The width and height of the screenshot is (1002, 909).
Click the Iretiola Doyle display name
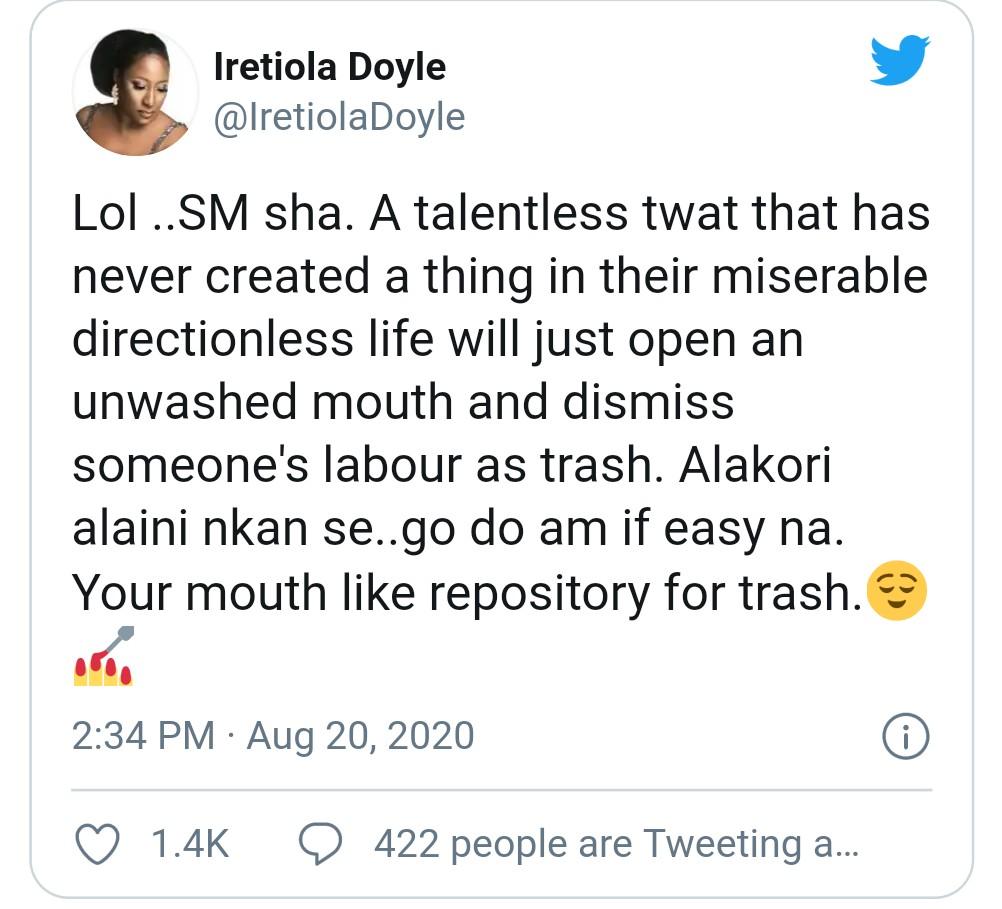pos(330,67)
